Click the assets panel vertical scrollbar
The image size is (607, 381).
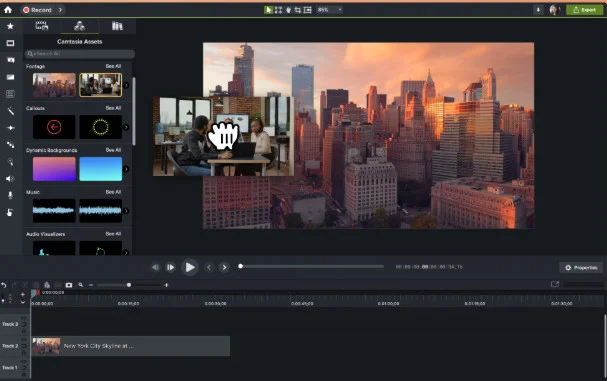pos(134,112)
